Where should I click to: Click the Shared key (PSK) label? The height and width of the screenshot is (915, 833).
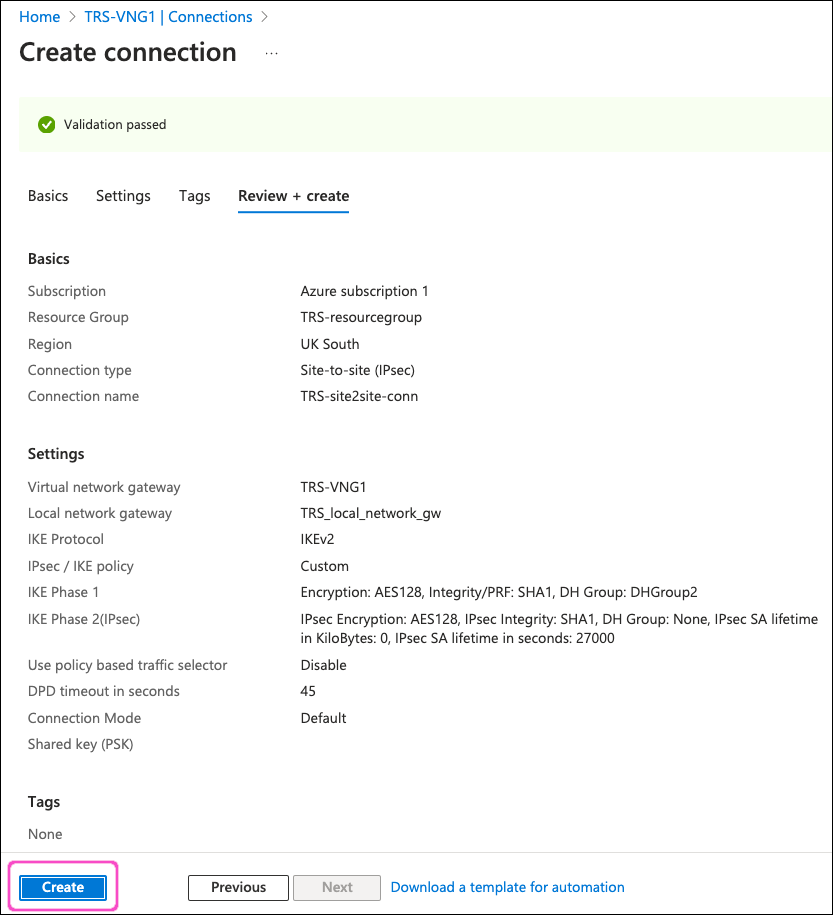click(80, 744)
